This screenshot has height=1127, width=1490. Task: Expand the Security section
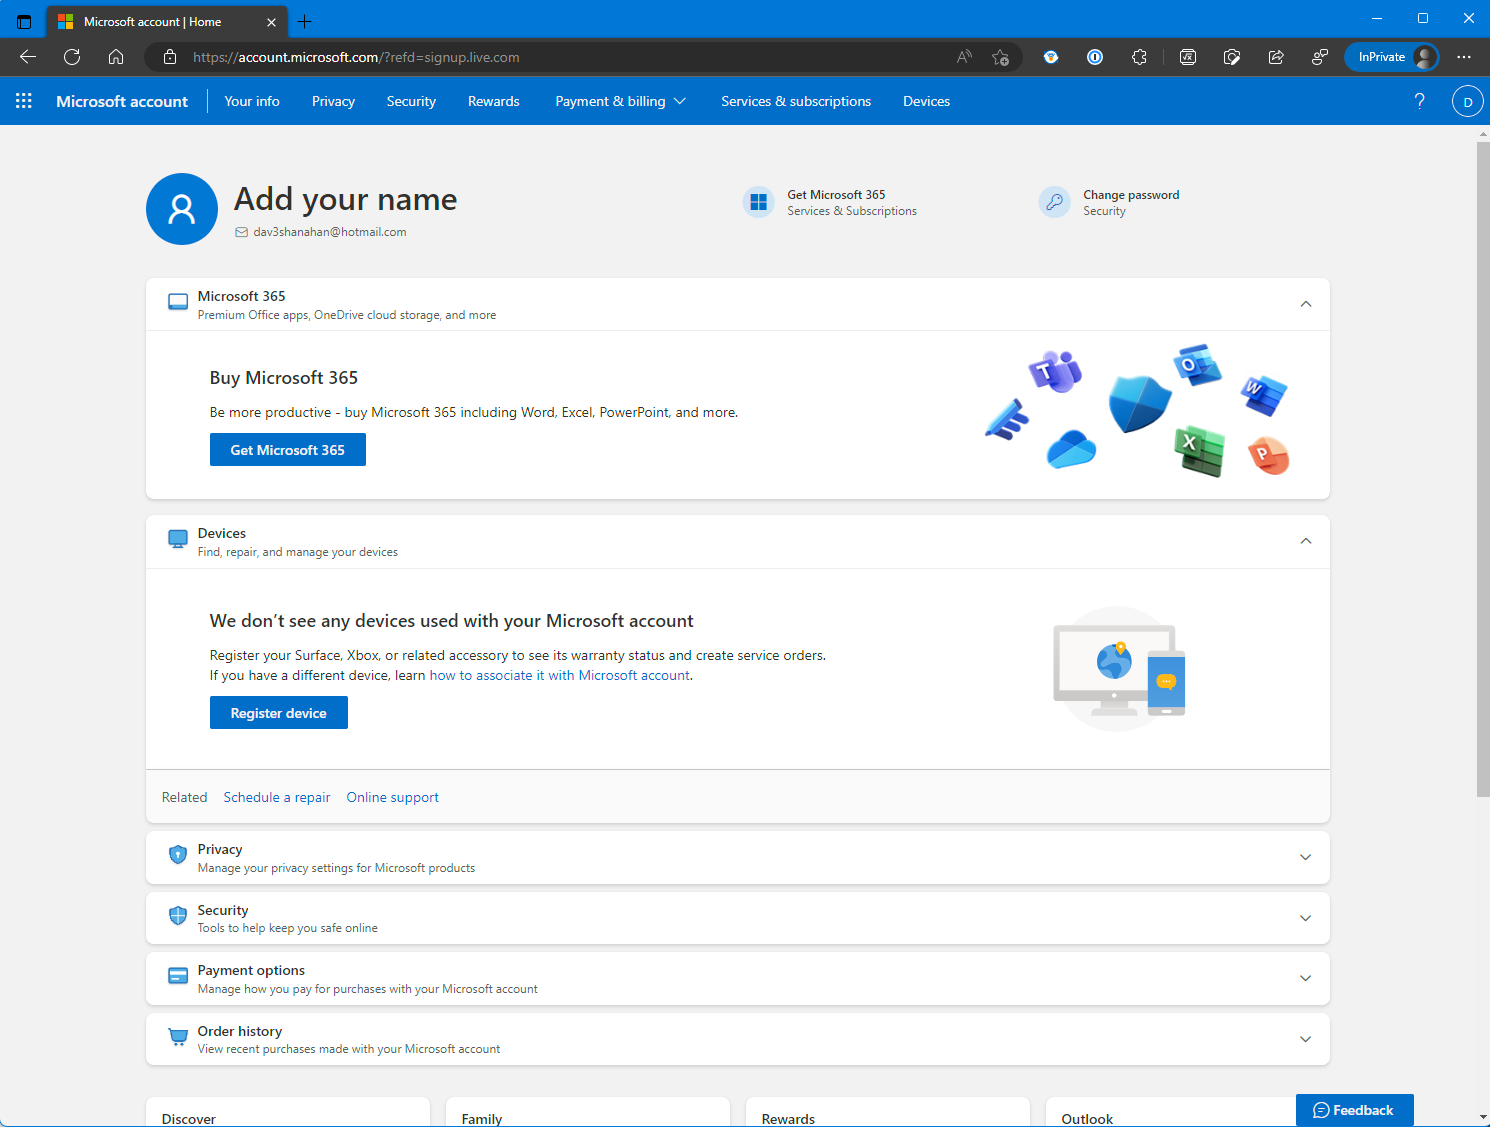point(1306,918)
